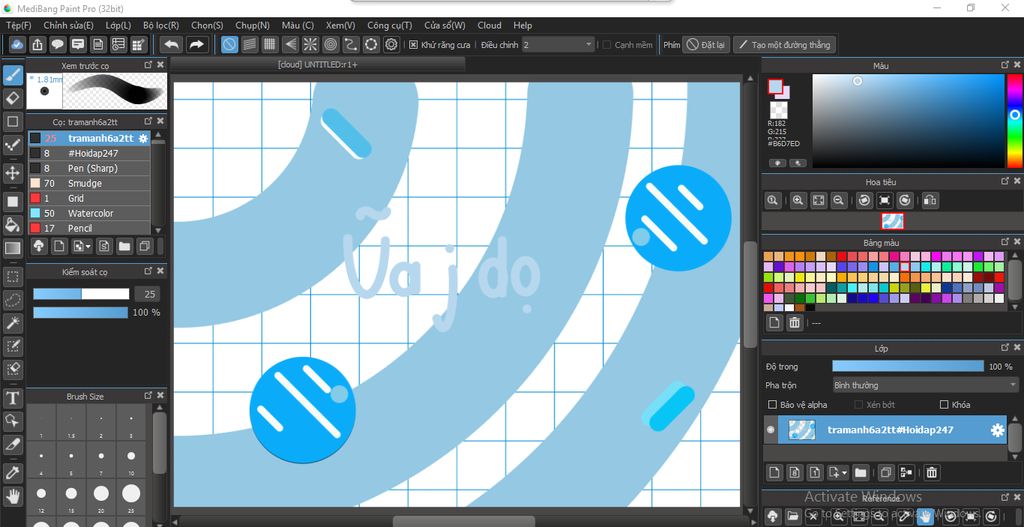Select the Brush tool in left toolbar
1024x527 pixels.
12,76
